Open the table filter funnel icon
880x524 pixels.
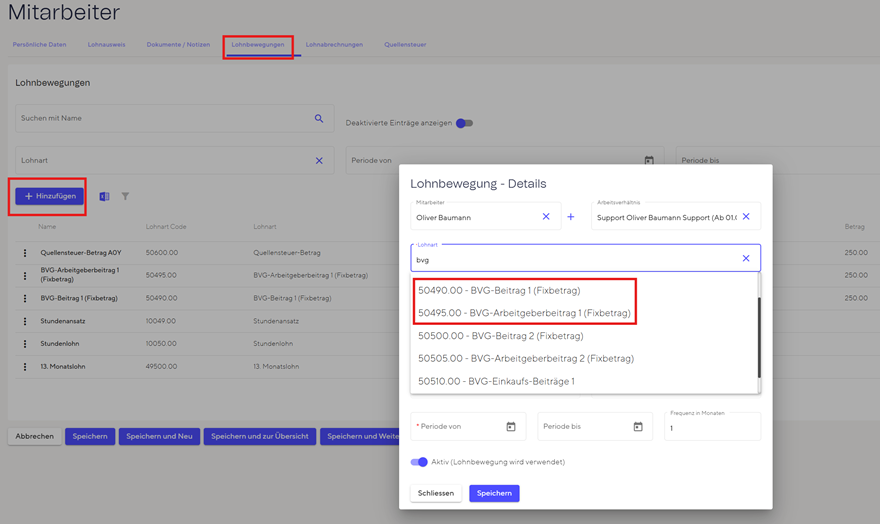click(x=125, y=197)
